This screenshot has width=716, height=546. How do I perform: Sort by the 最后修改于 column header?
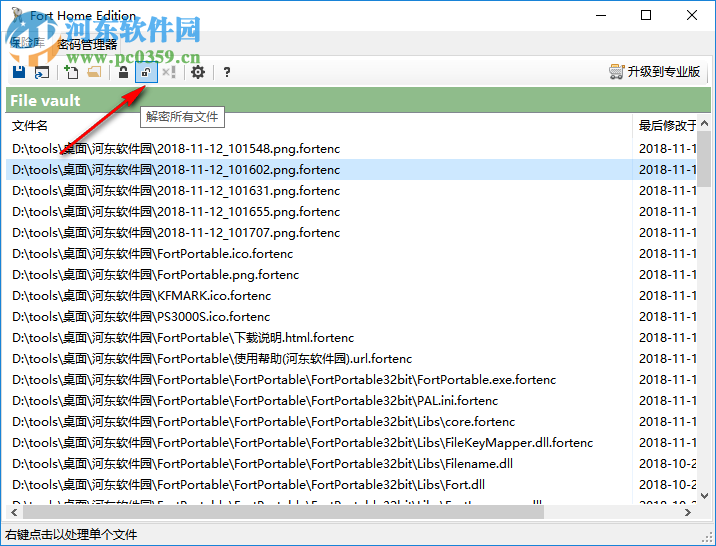coord(667,126)
